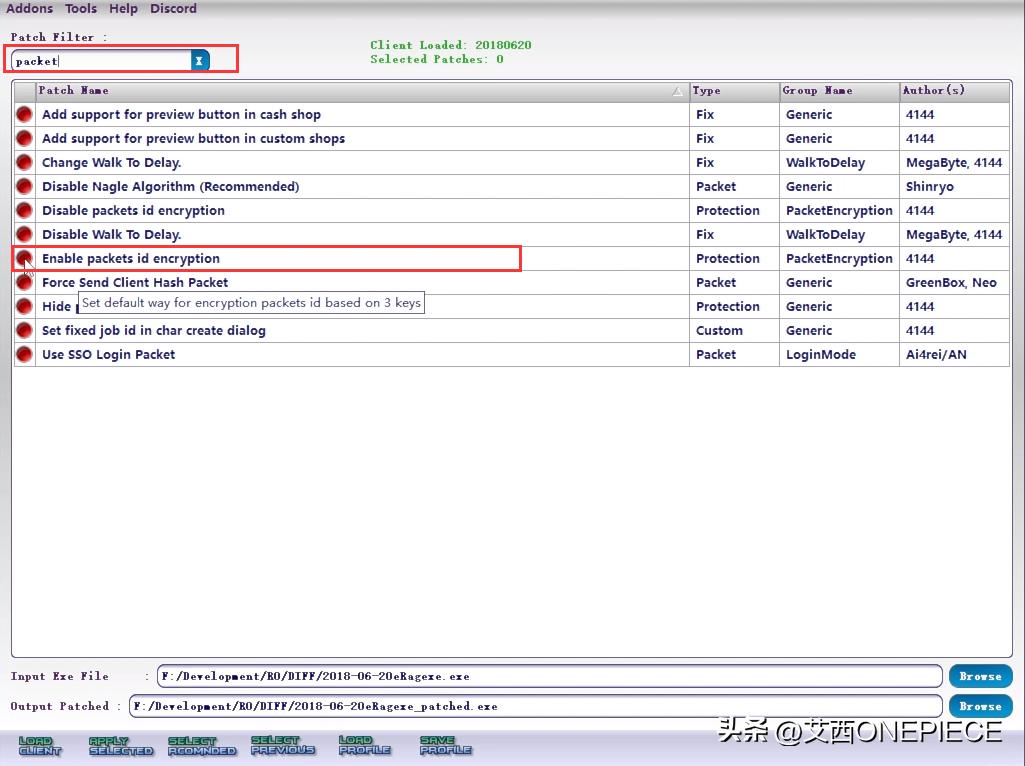Click Select Recommended at the bottom
Viewport: 1025px width, 766px height.
click(202, 746)
